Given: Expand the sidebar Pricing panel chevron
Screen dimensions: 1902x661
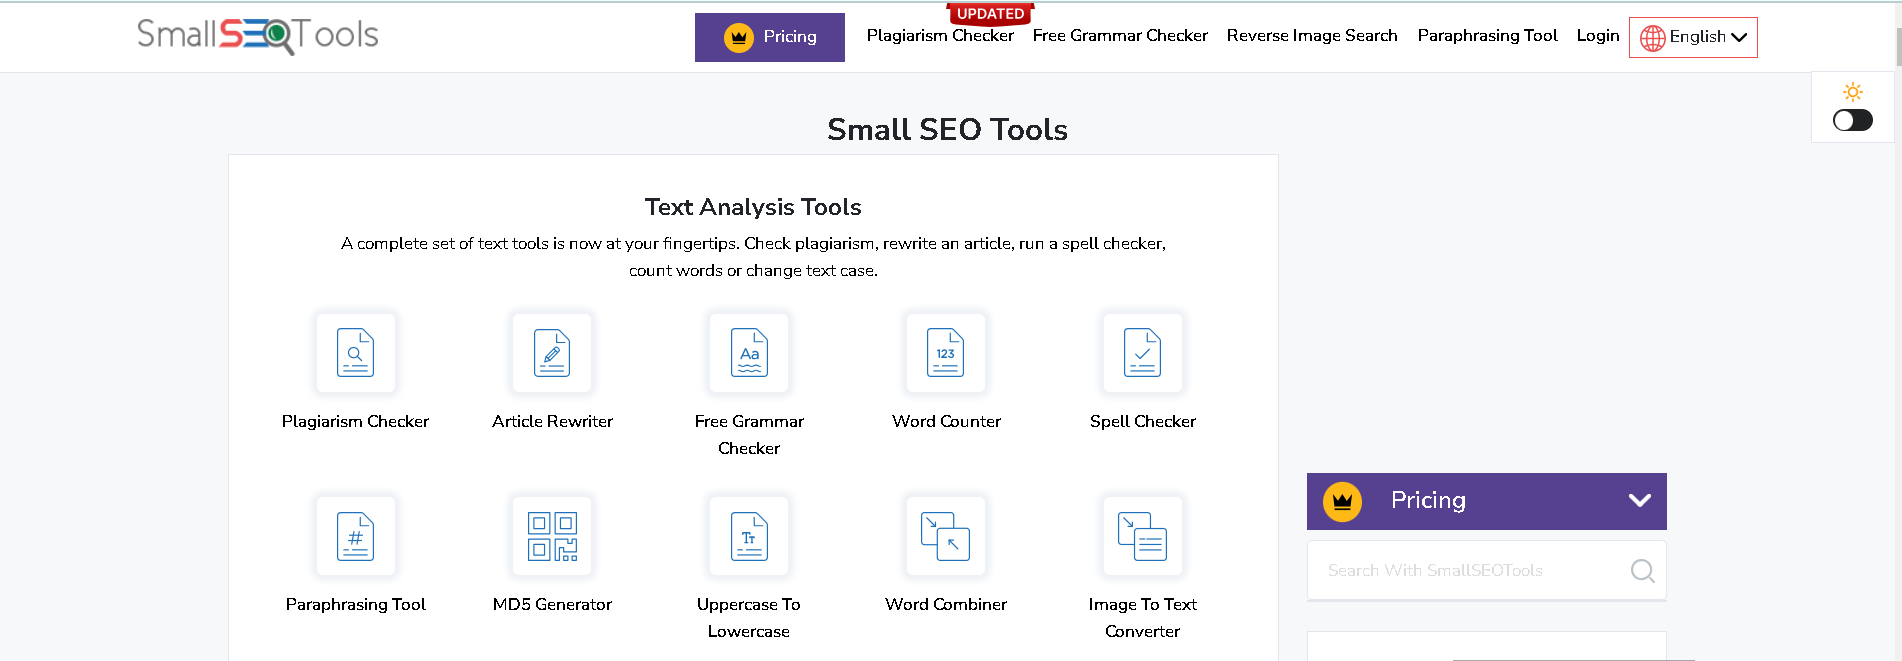Looking at the screenshot, I should coord(1639,500).
